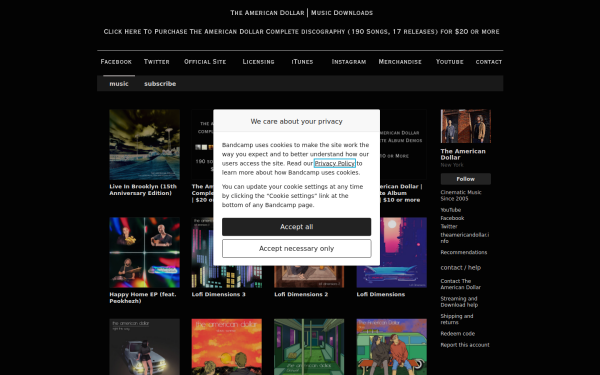Open iTunes in the navigation bar
Viewport: 600px width, 375px height.
pos(302,62)
